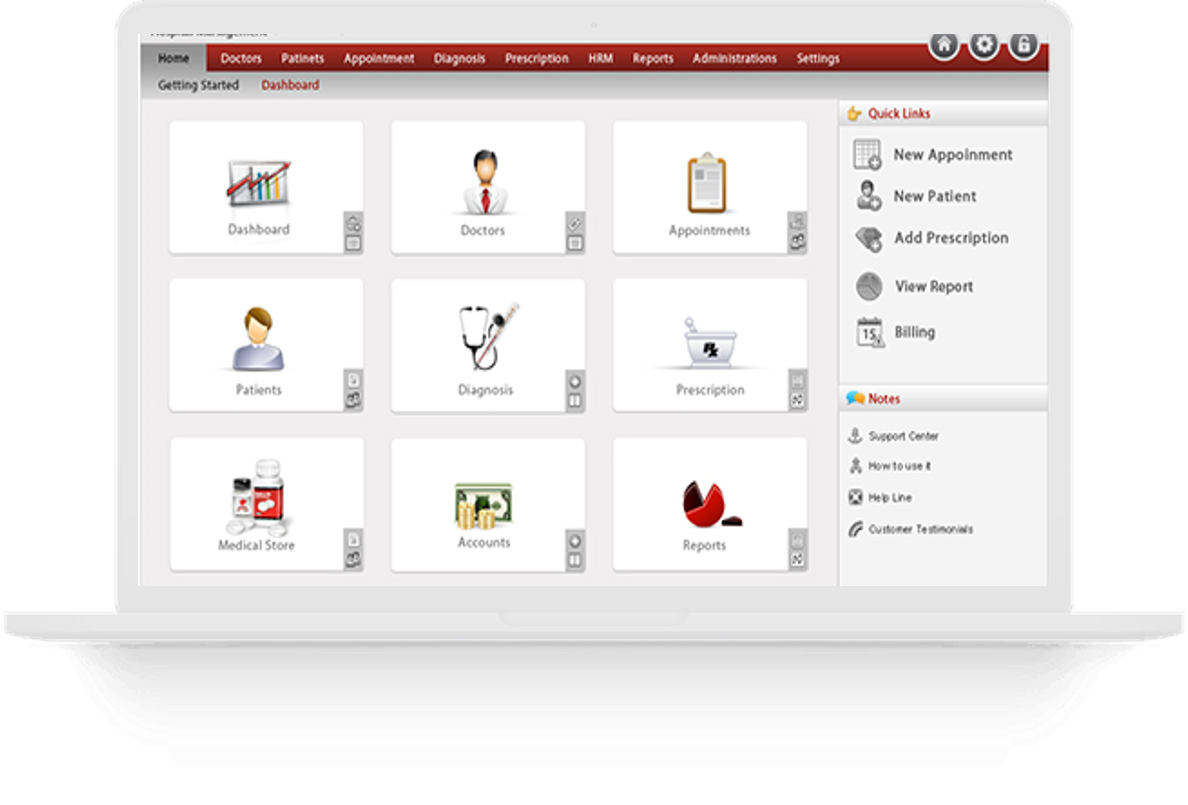Open the Administrations menu item

point(734,59)
